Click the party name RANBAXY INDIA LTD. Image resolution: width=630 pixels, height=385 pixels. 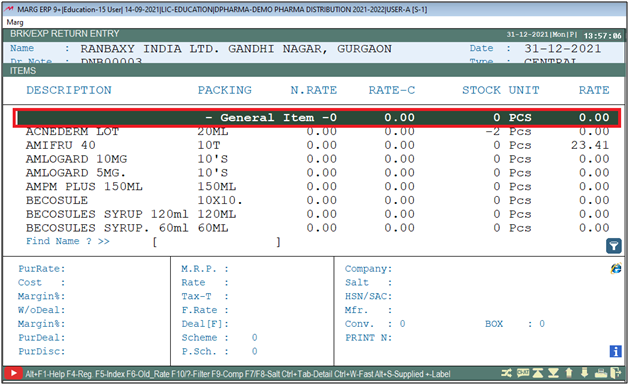(150, 49)
